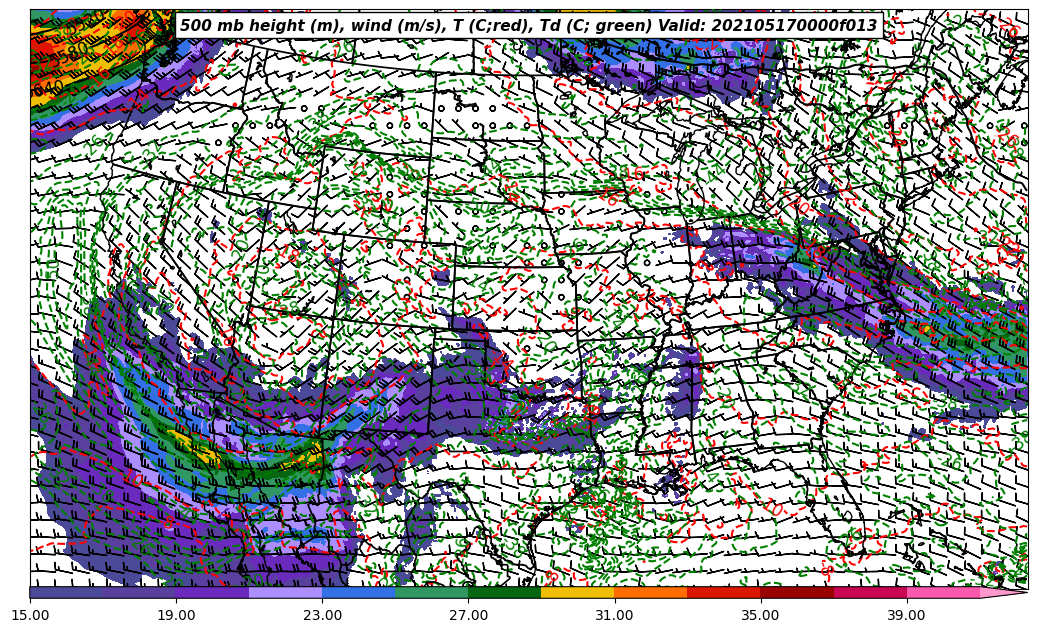Viewport: 1037px width, 632px height.
Task: Pick the bright red colorbar segment
Action: [x=723, y=593]
